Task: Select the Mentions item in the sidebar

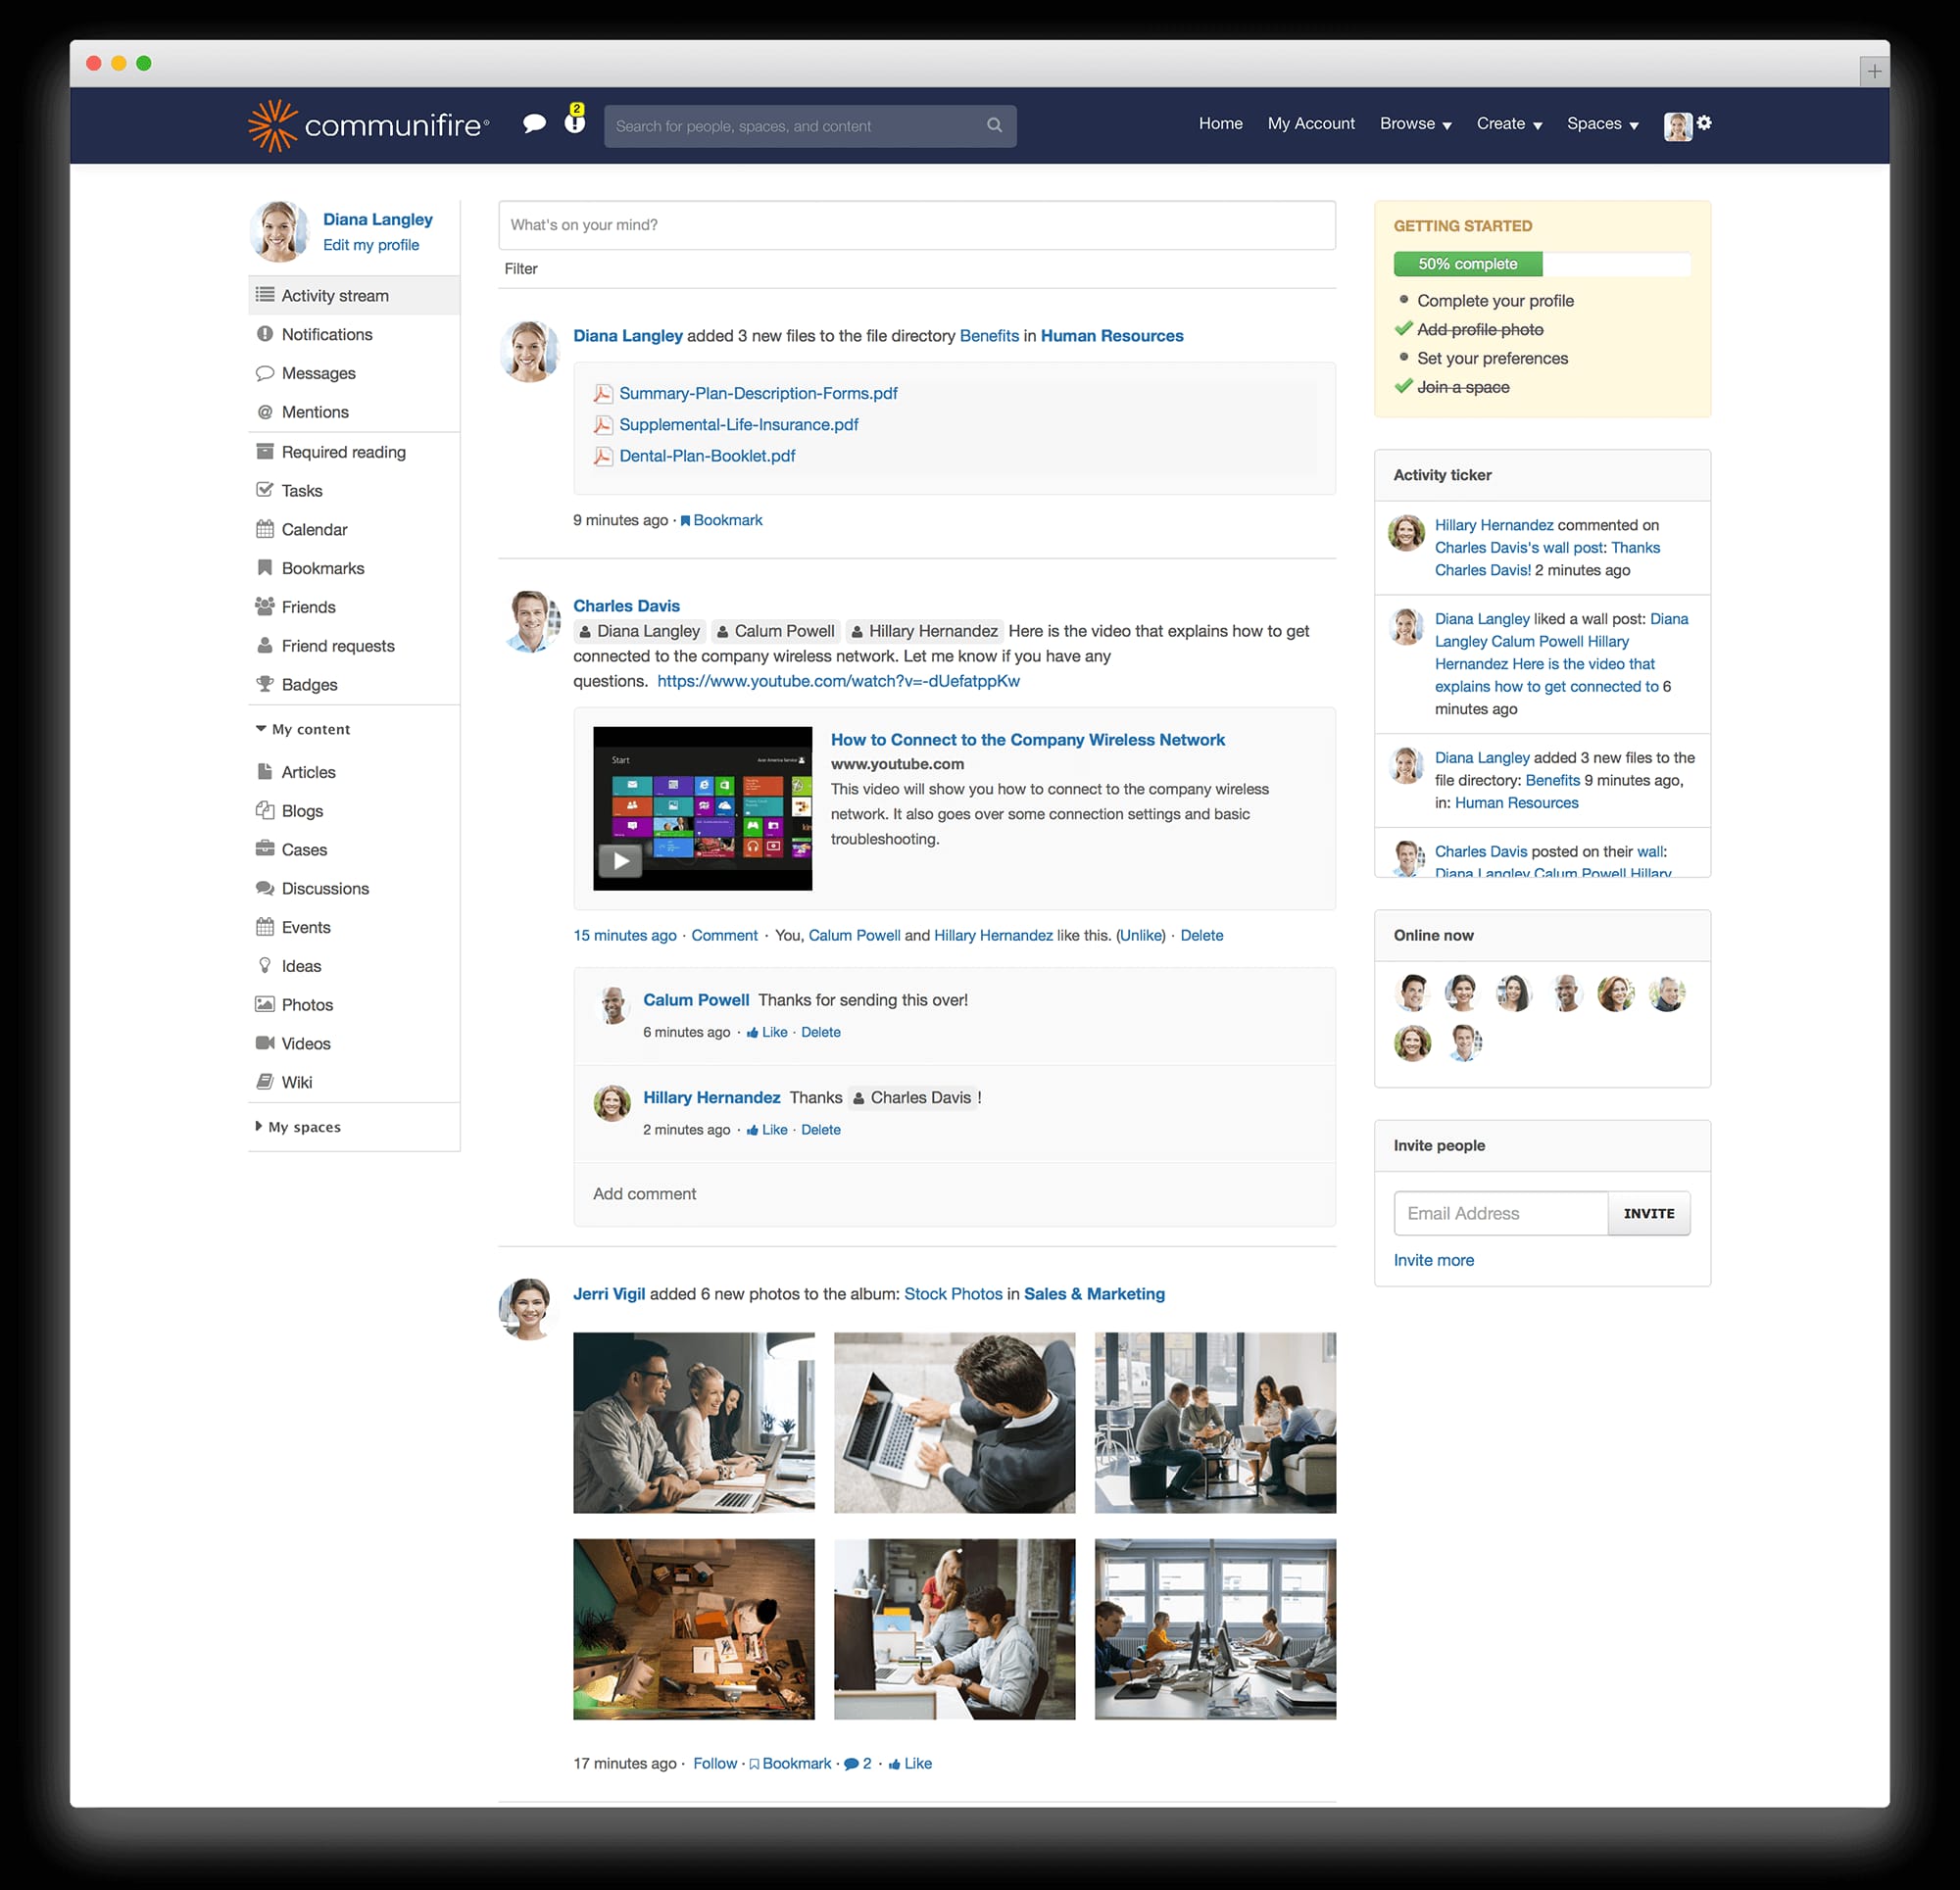Action: [315, 412]
